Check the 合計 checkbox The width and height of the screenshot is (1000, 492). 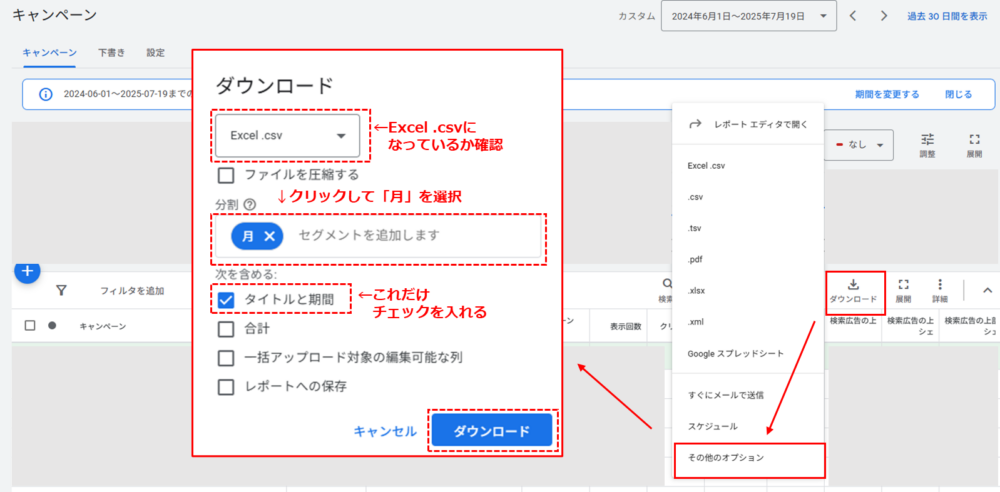pyautogui.click(x=226, y=328)
